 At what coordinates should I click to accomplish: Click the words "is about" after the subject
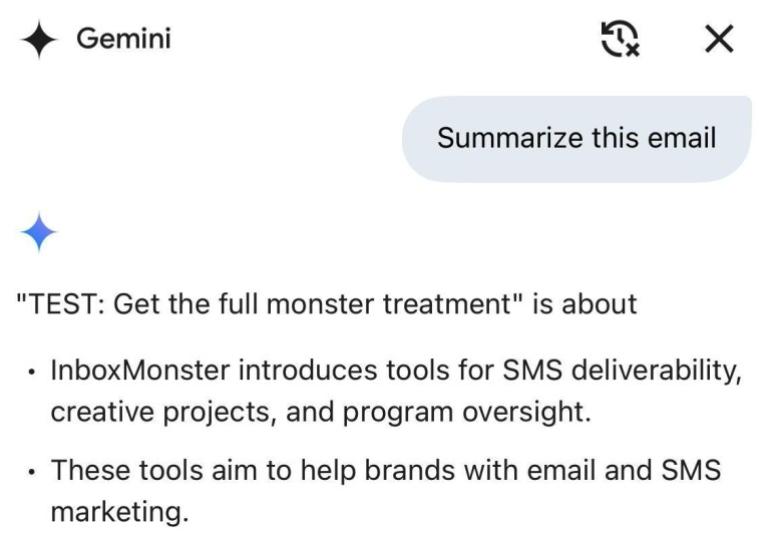[x=584, y=304]
